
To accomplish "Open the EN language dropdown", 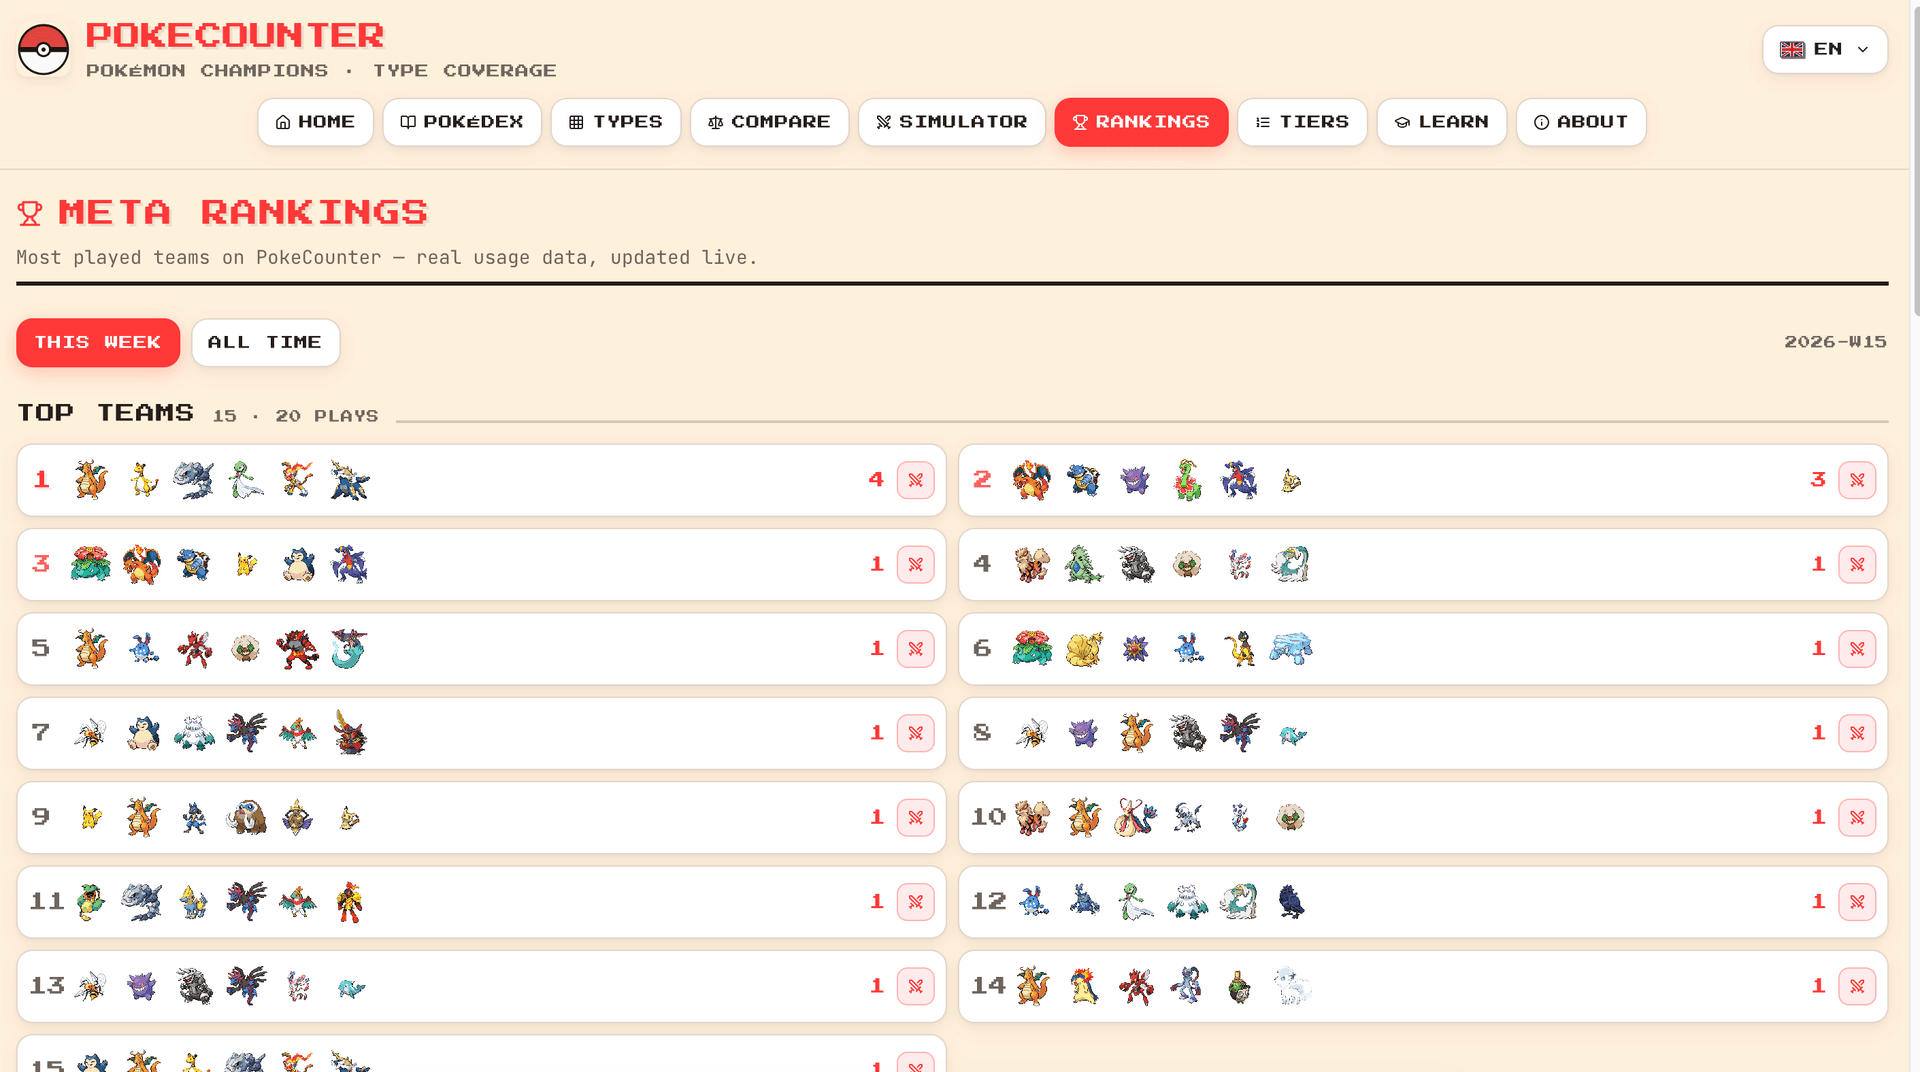I will click(1825, 49).
